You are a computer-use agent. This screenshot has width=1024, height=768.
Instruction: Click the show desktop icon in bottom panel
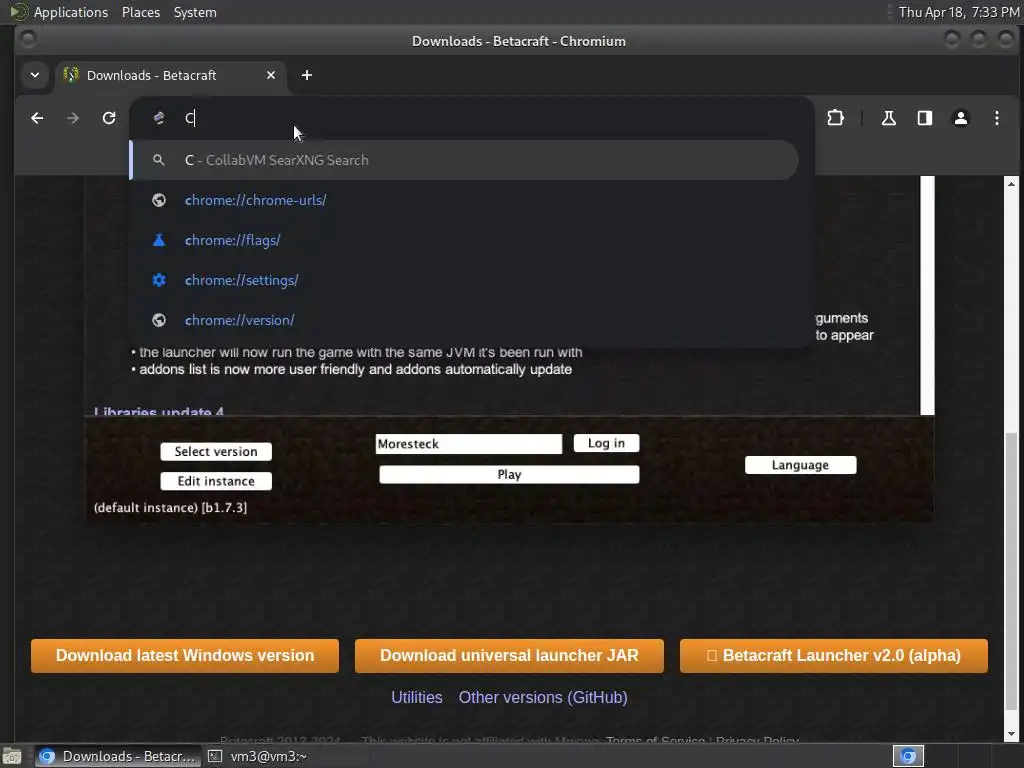tap(12, 756)
